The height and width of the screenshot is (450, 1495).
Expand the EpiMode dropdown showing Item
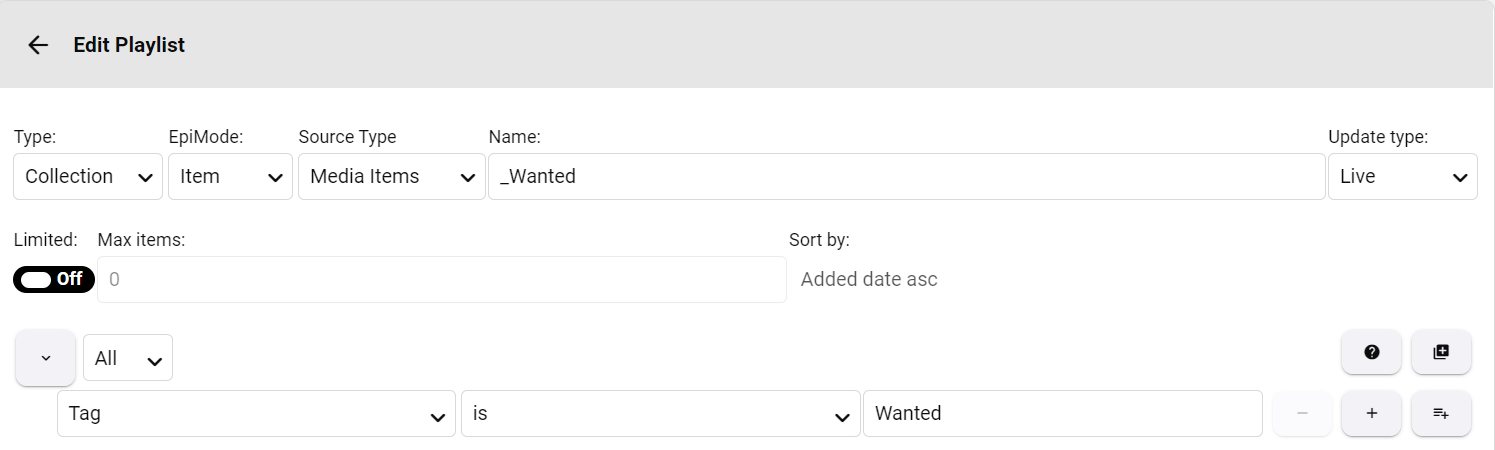tap(230, 177)
